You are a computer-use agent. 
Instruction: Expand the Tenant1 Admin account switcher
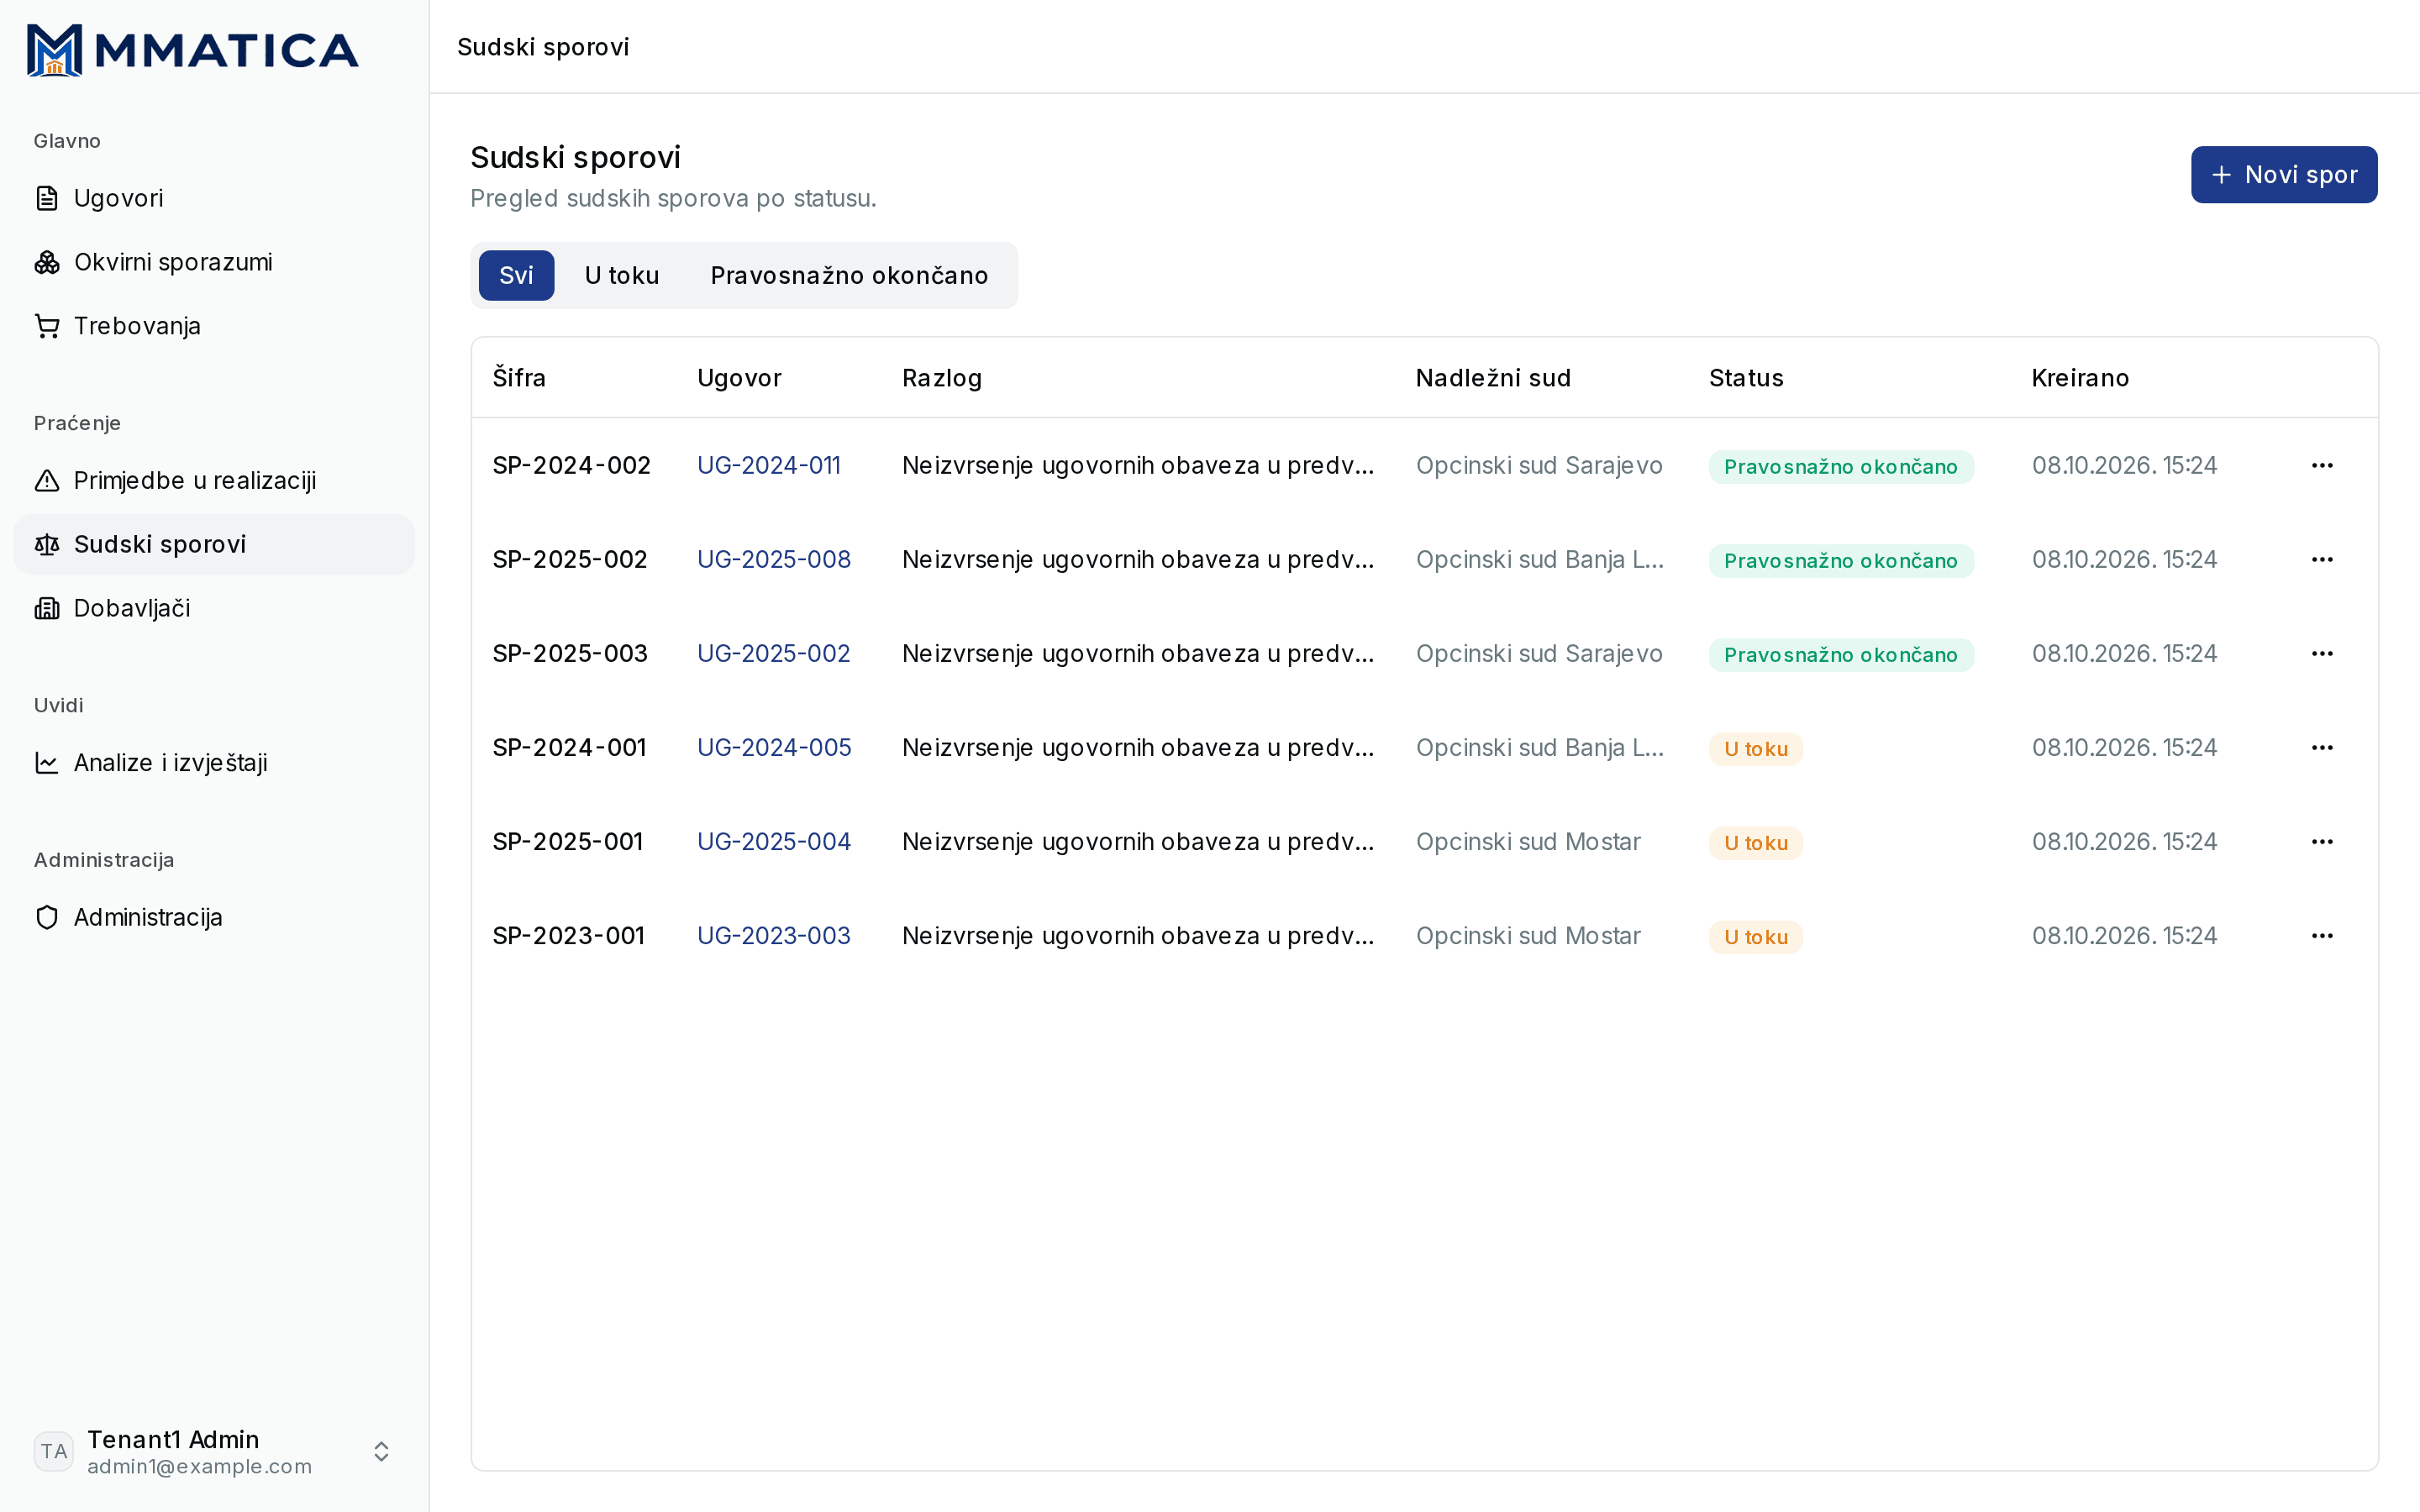[381, 1451]
